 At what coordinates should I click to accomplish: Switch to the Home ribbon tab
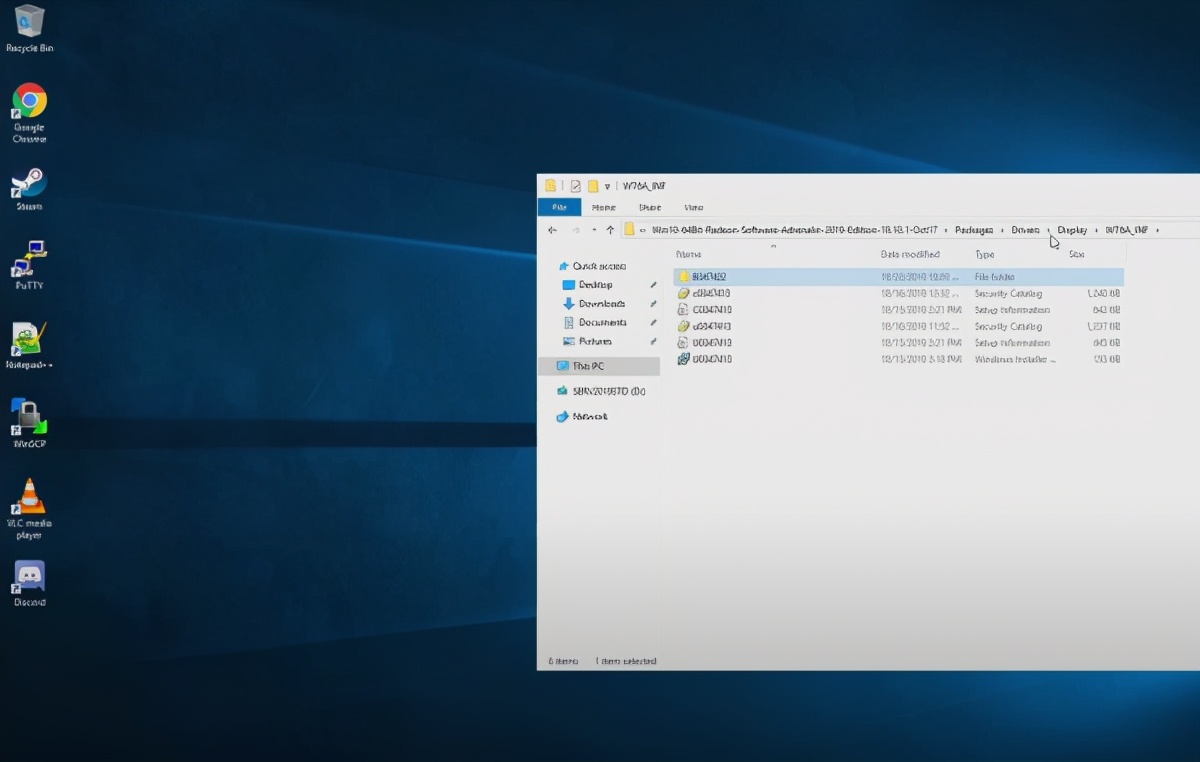click(603, 207)
